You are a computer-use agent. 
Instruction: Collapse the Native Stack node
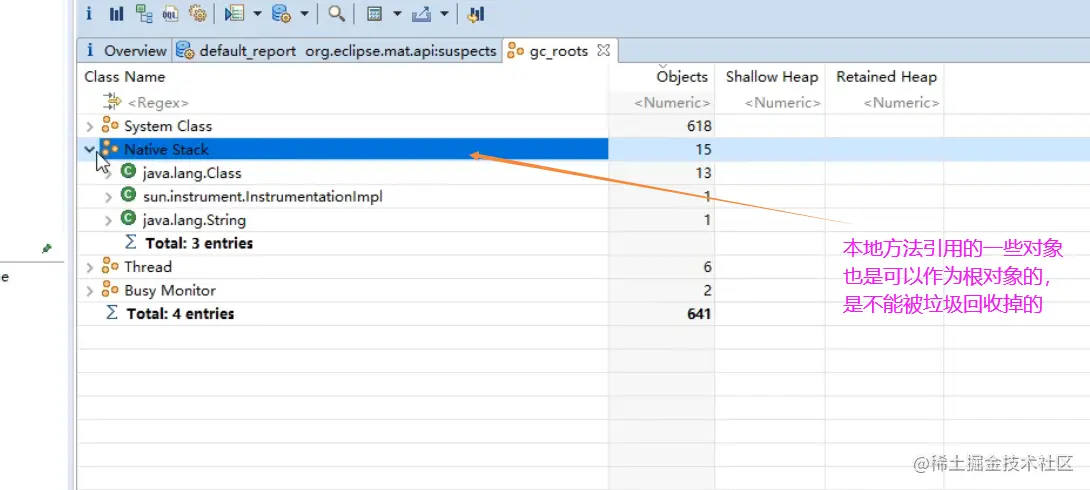[90, 149]
